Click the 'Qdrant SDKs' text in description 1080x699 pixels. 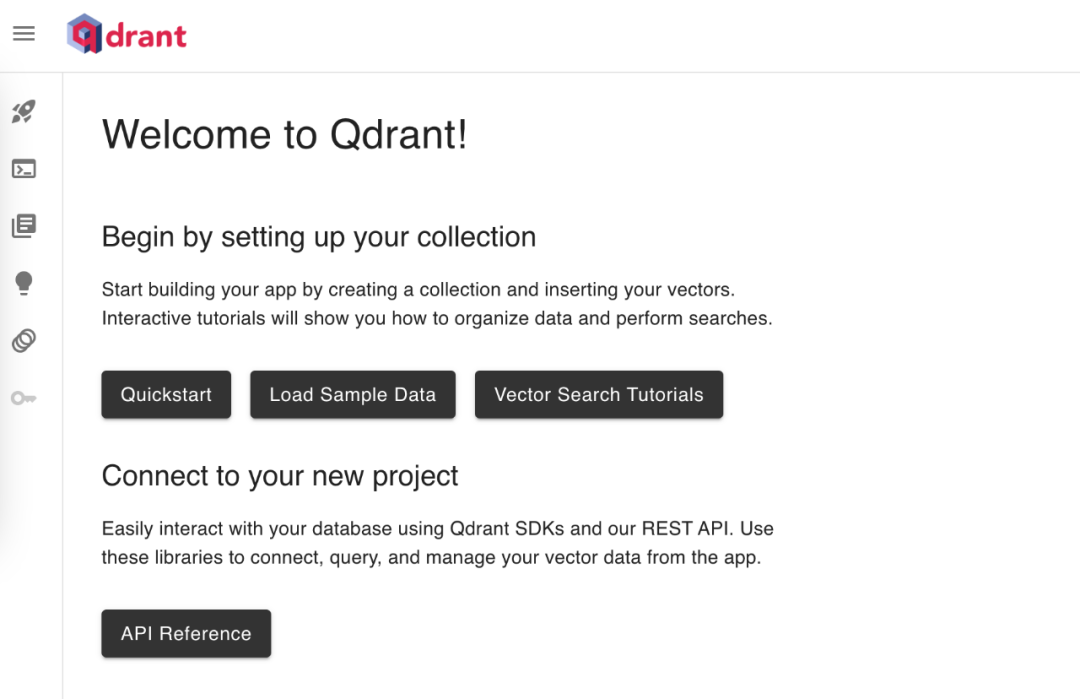(502, 528)
